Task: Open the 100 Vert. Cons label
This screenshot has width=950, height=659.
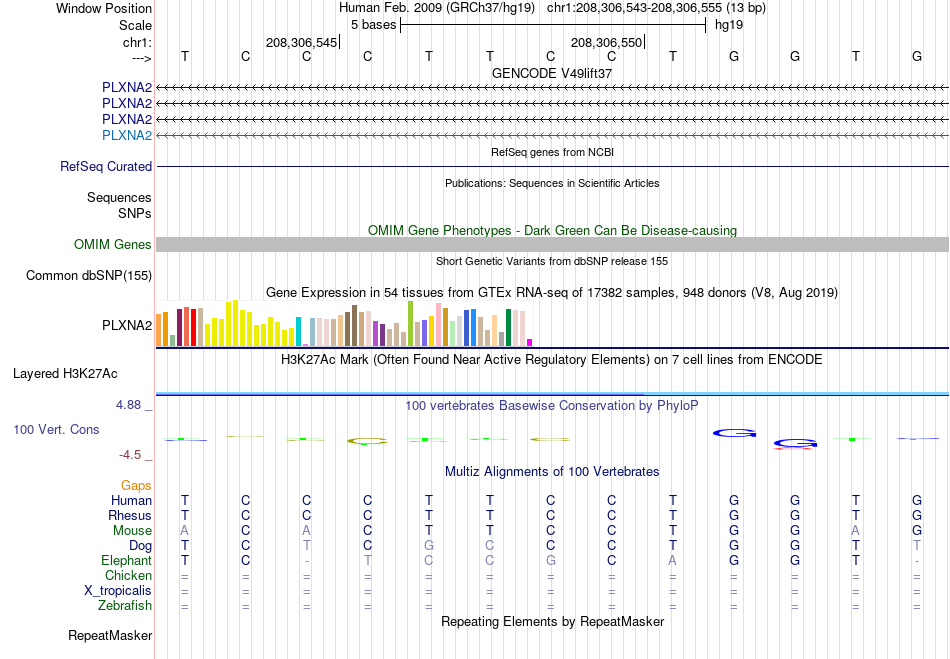Action: click(56, 429)
